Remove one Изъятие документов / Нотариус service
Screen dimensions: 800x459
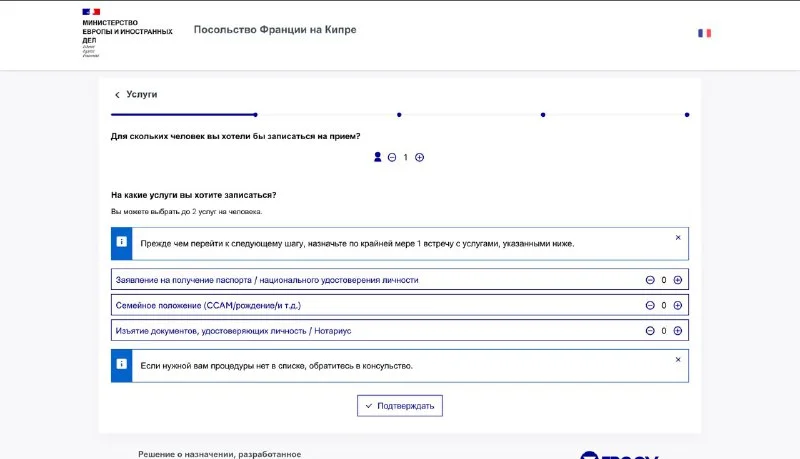650,330
